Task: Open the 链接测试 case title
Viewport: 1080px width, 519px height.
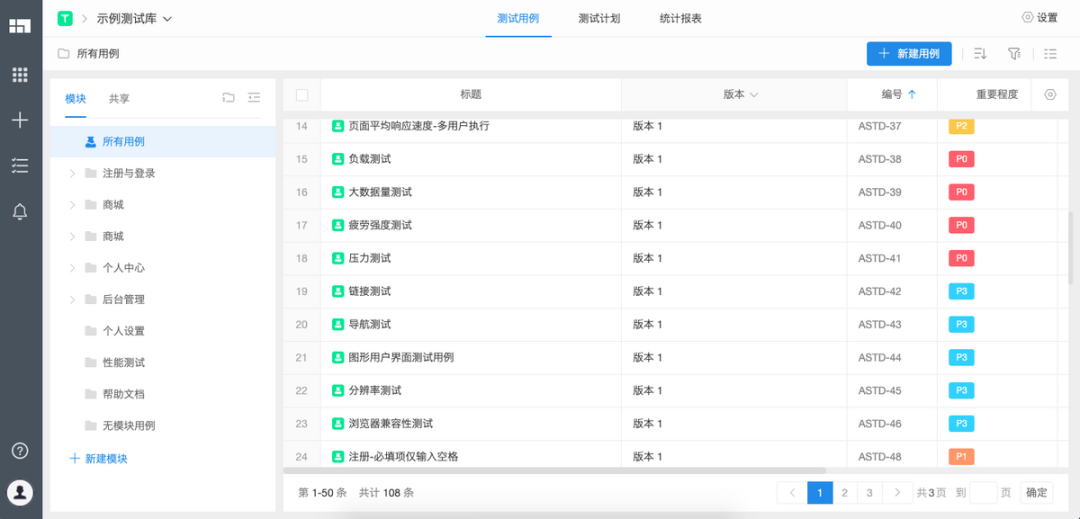Action: pos(370,291)
